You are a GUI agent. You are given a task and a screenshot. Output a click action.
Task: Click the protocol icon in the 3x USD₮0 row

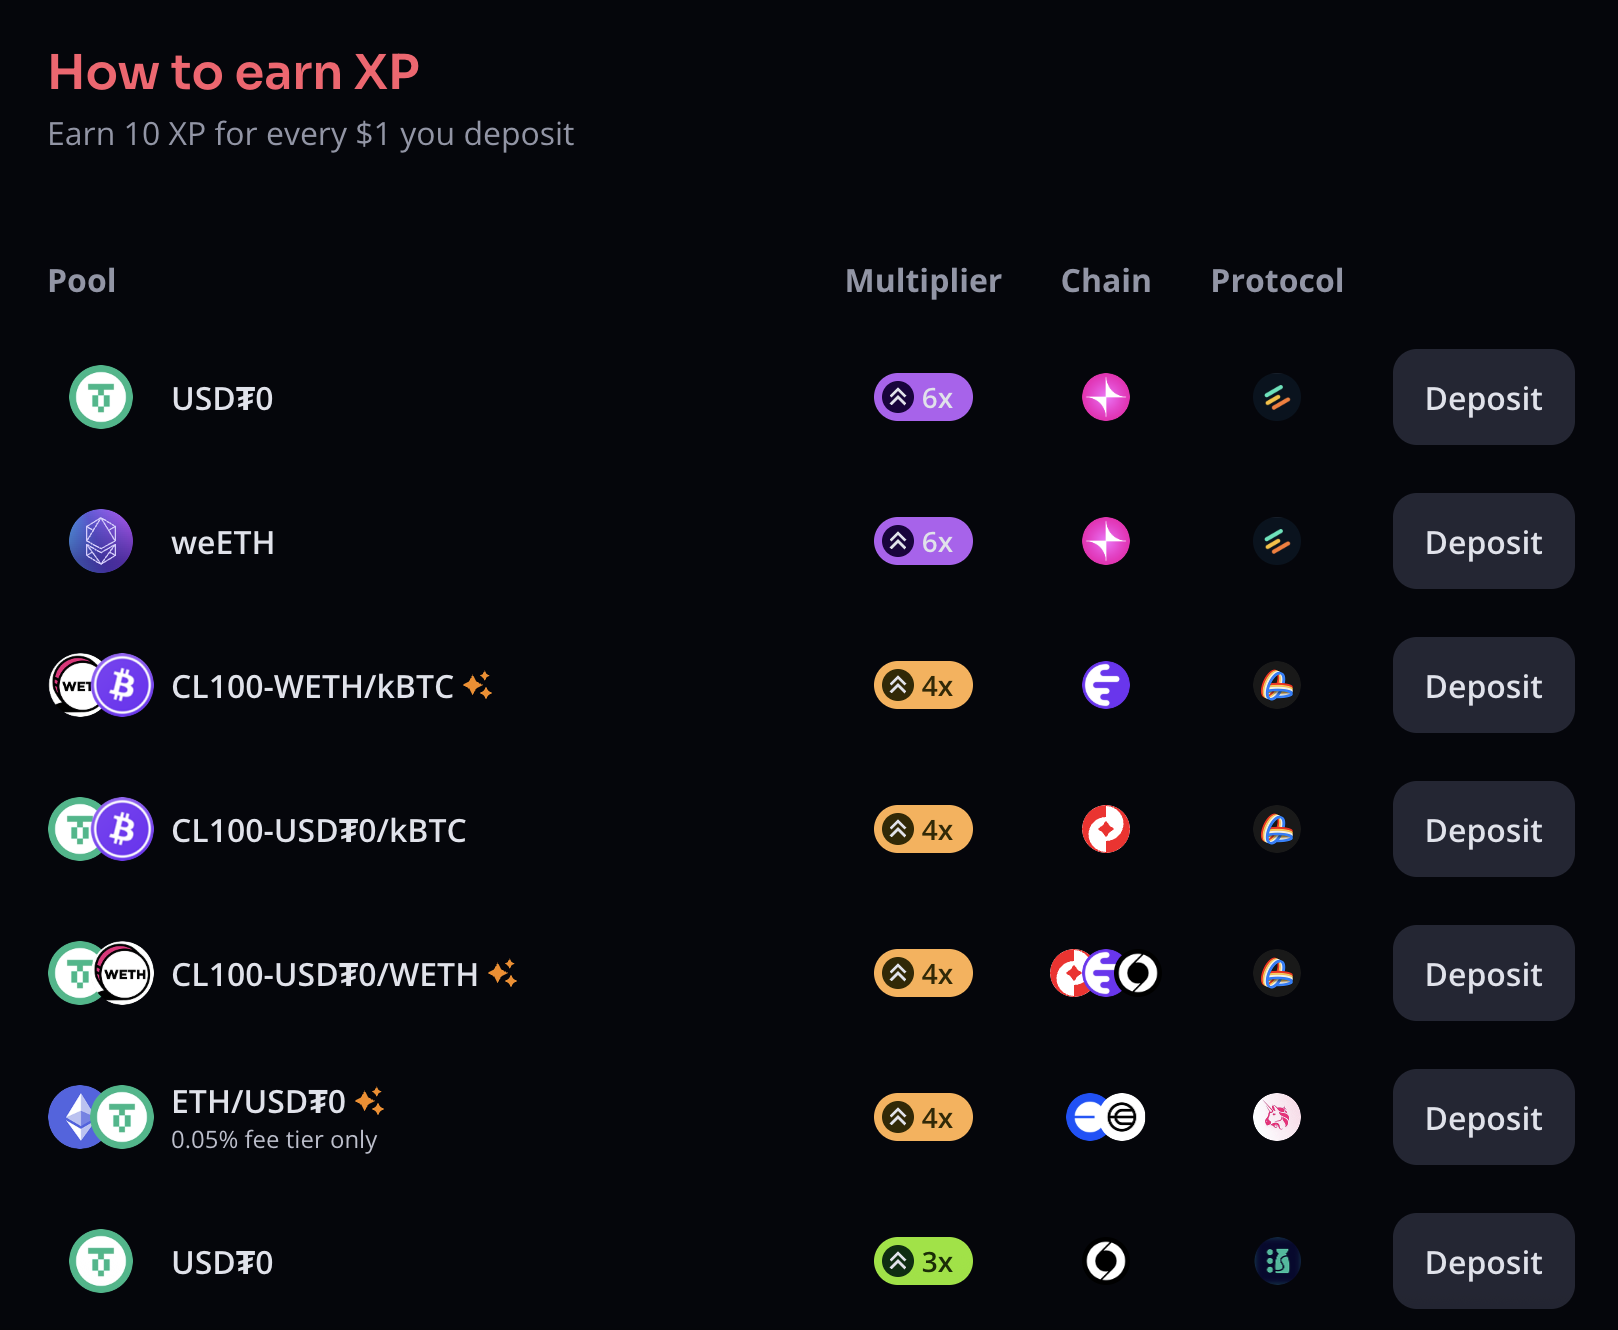(x=1277, y=1261)
